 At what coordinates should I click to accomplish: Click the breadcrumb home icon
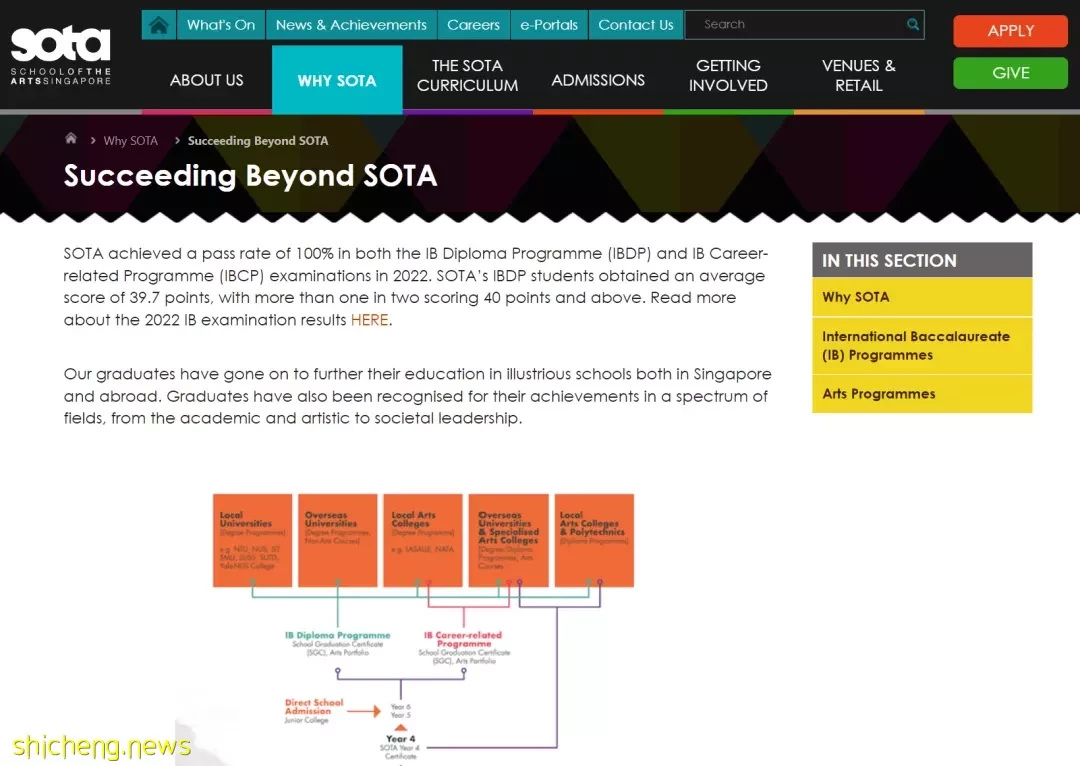pyautogui.click(x=70, y=138)
